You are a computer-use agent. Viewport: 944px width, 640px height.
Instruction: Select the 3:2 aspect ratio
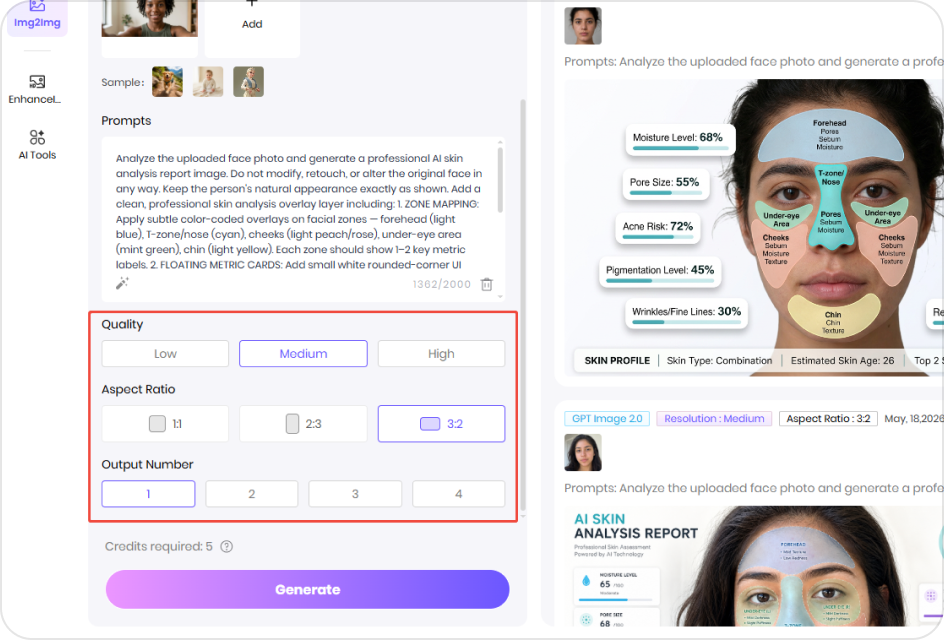point(441,424)
